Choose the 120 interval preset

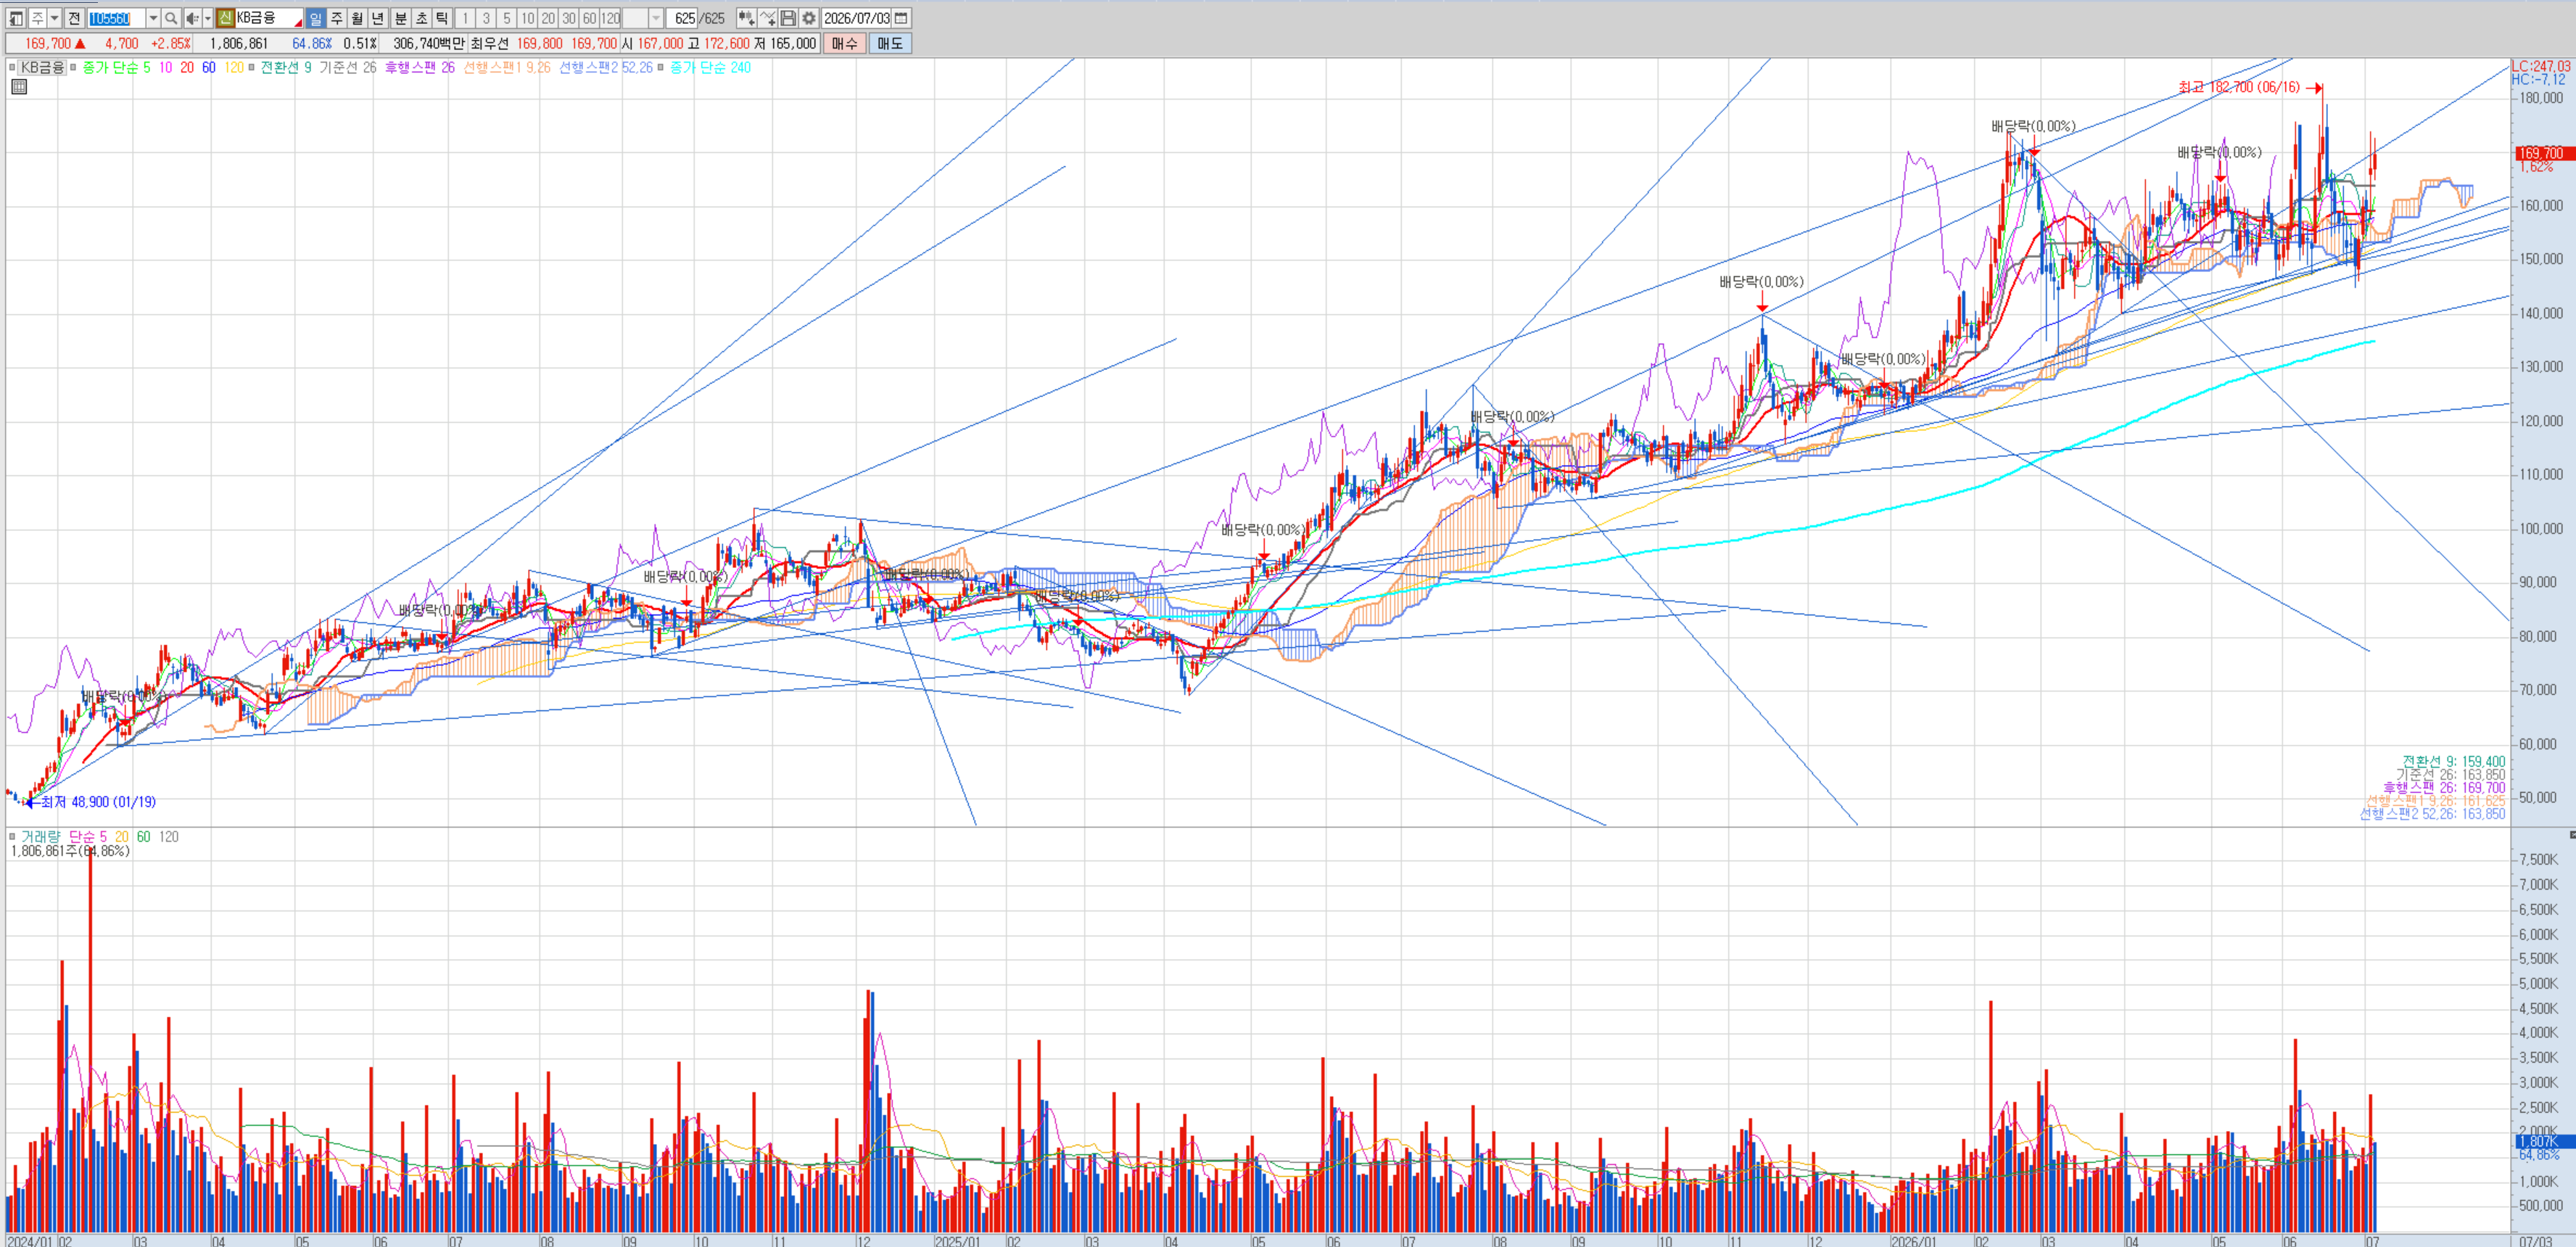pos(611,18)
